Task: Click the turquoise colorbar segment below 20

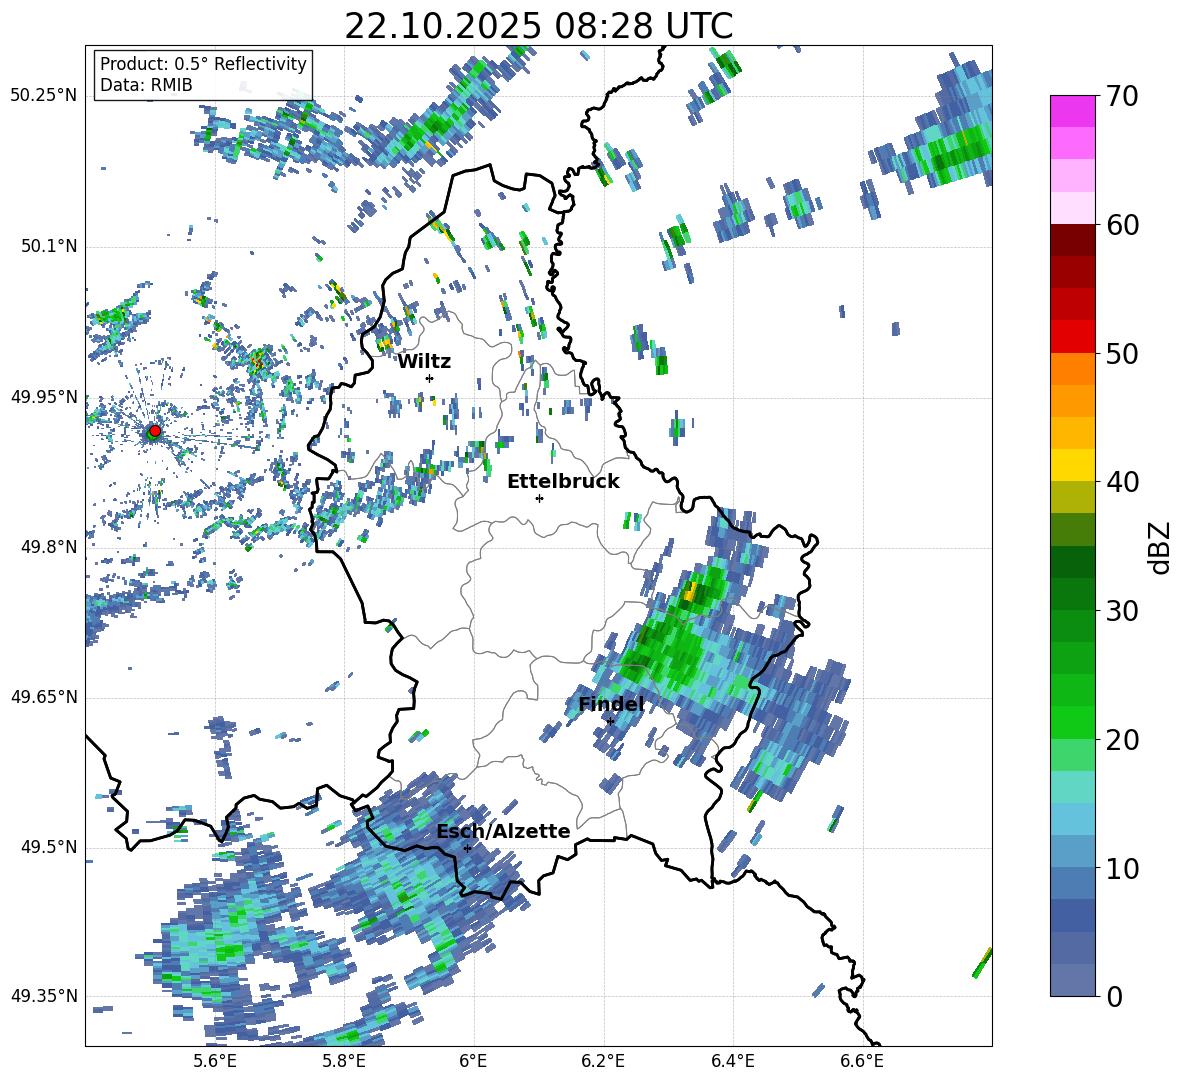Action: [1072, 786]
